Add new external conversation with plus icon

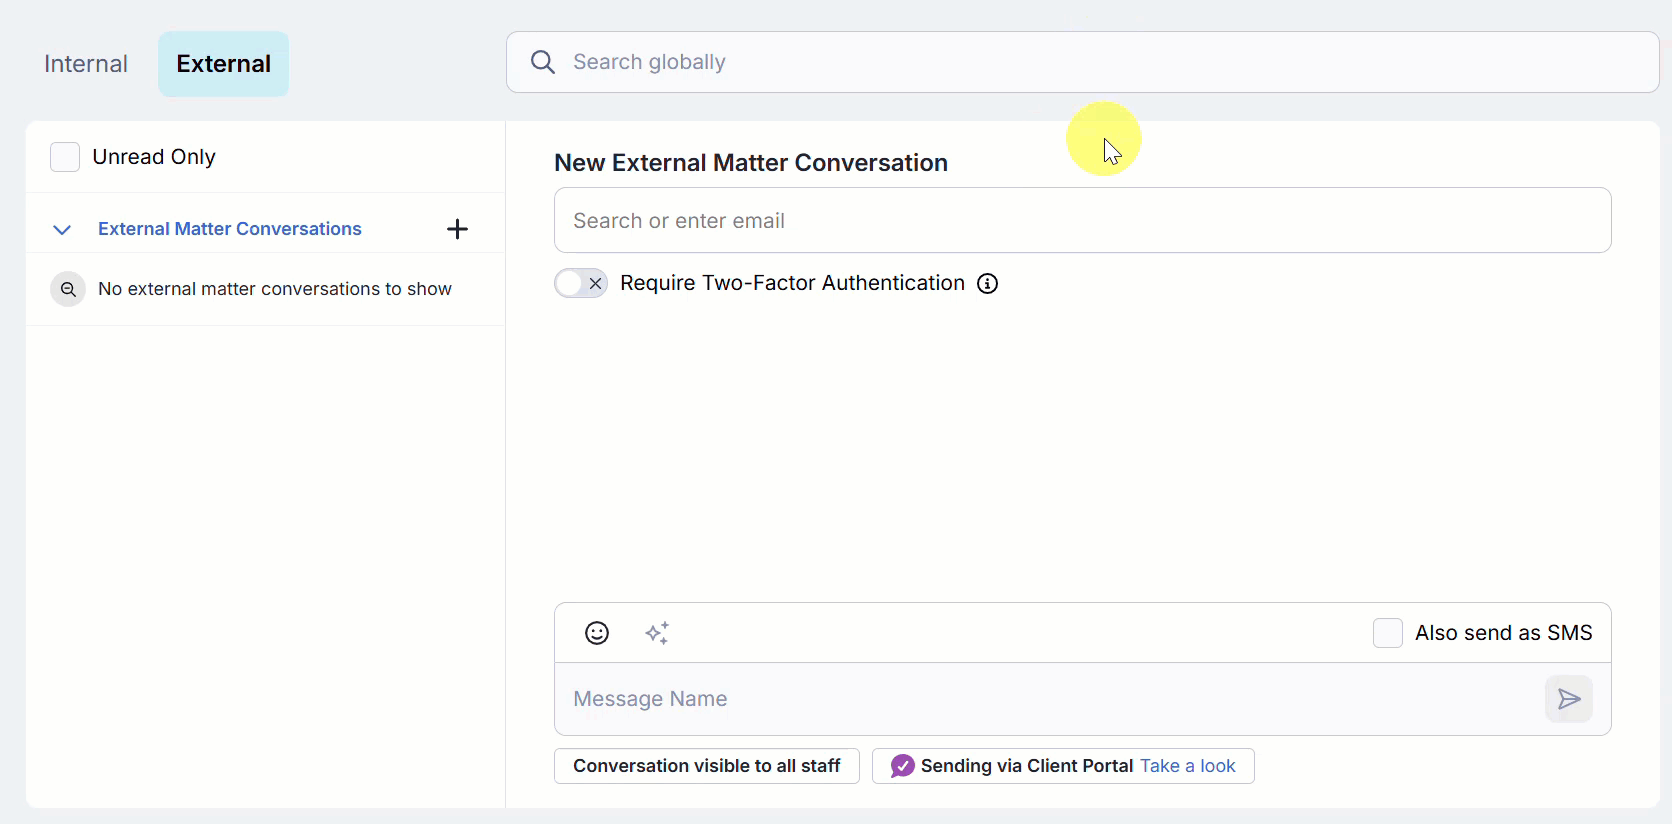(457, 229)
